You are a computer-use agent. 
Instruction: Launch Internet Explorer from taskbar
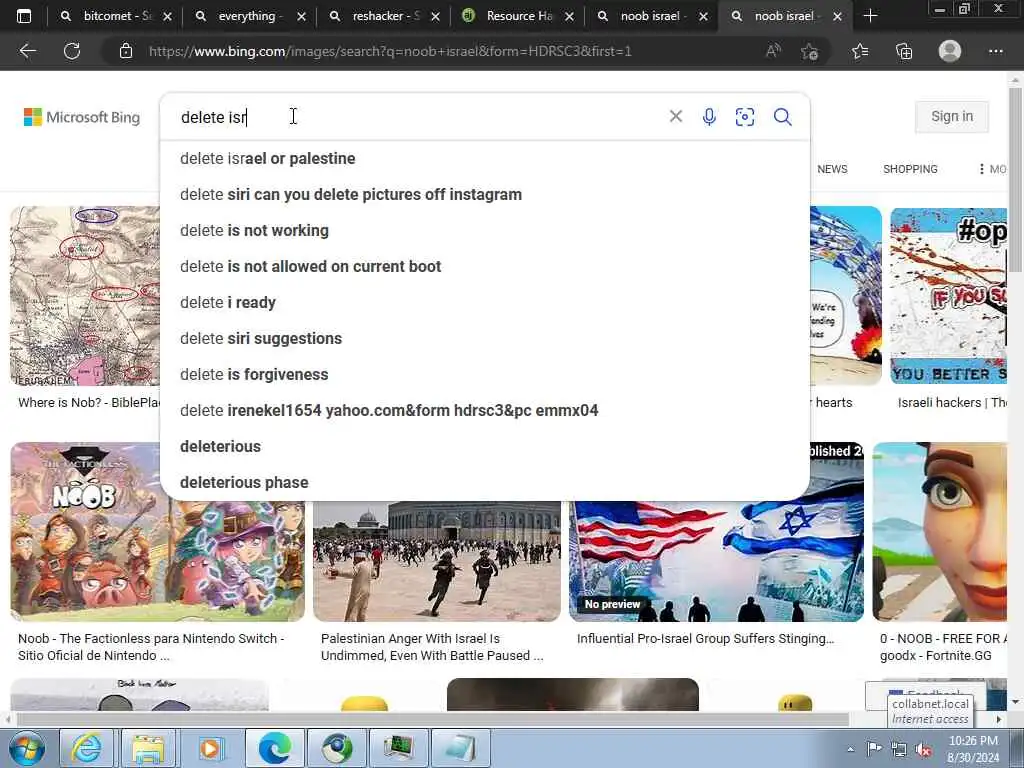click(86, 748)
